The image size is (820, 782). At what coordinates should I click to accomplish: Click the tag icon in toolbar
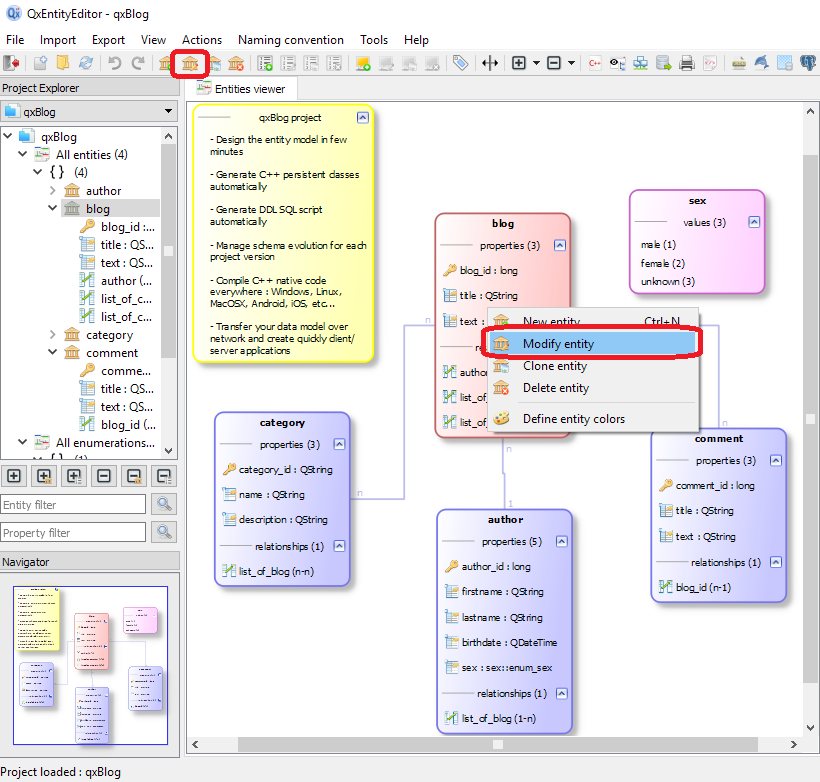[x=460, y=63]
